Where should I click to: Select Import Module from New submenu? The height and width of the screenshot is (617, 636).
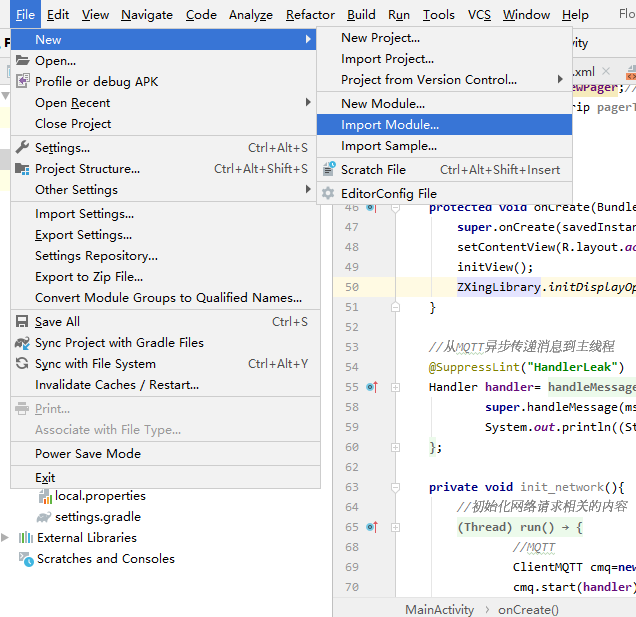pyautogui.click(x=390, y=125)
